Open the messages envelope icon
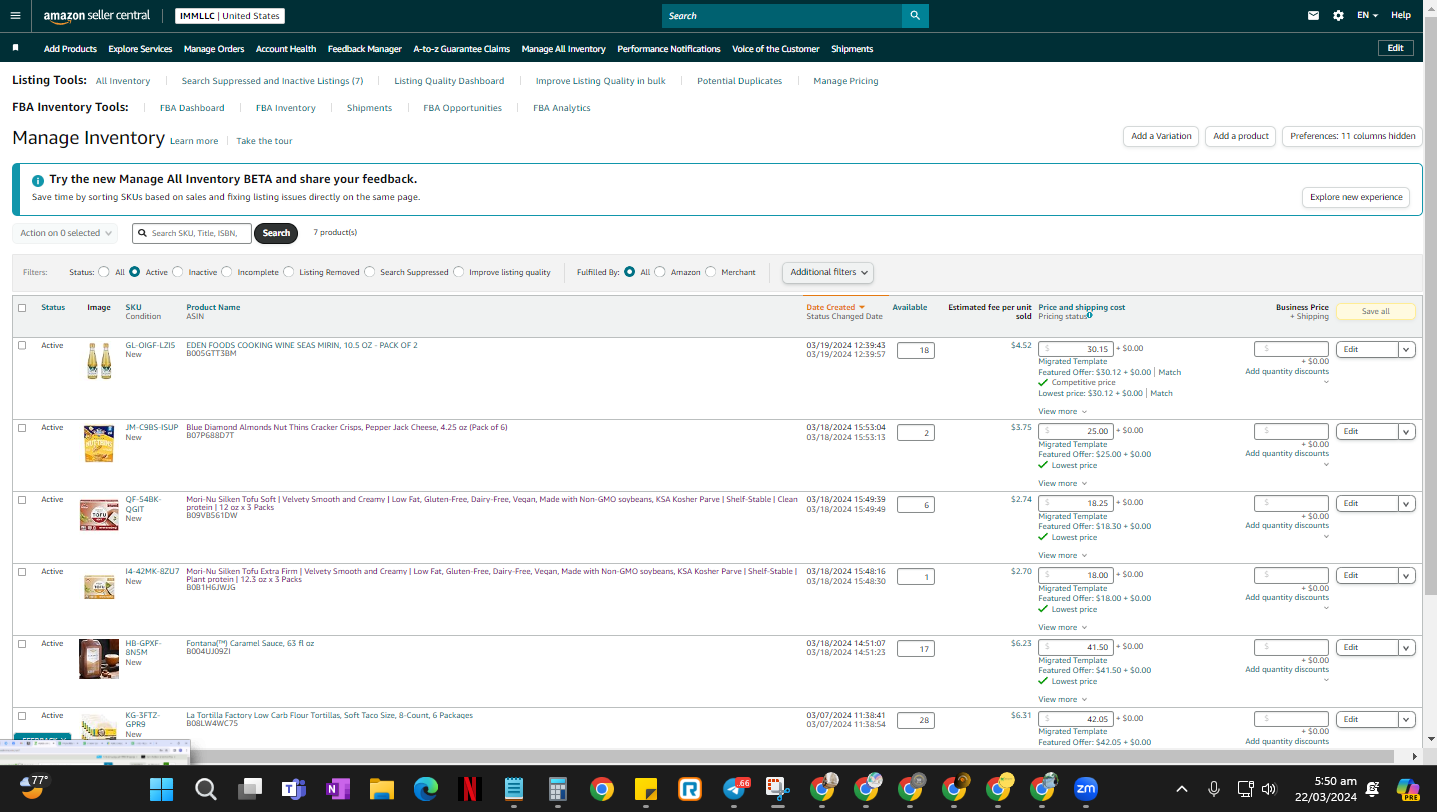This screenshot has height=812, width=1437. 1314,16
